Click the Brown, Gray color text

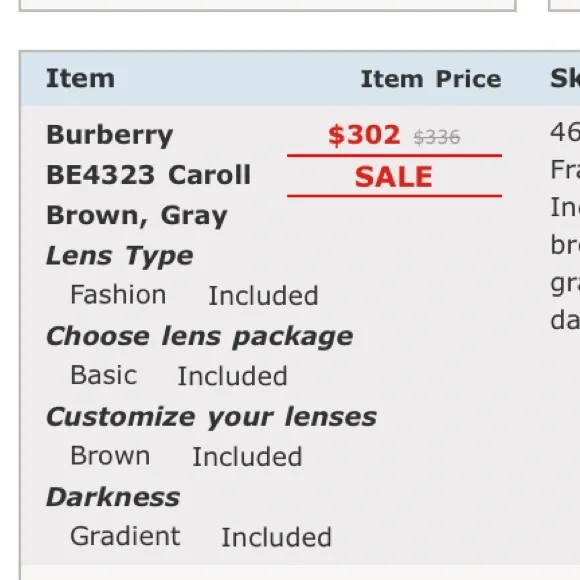point(137,216)
